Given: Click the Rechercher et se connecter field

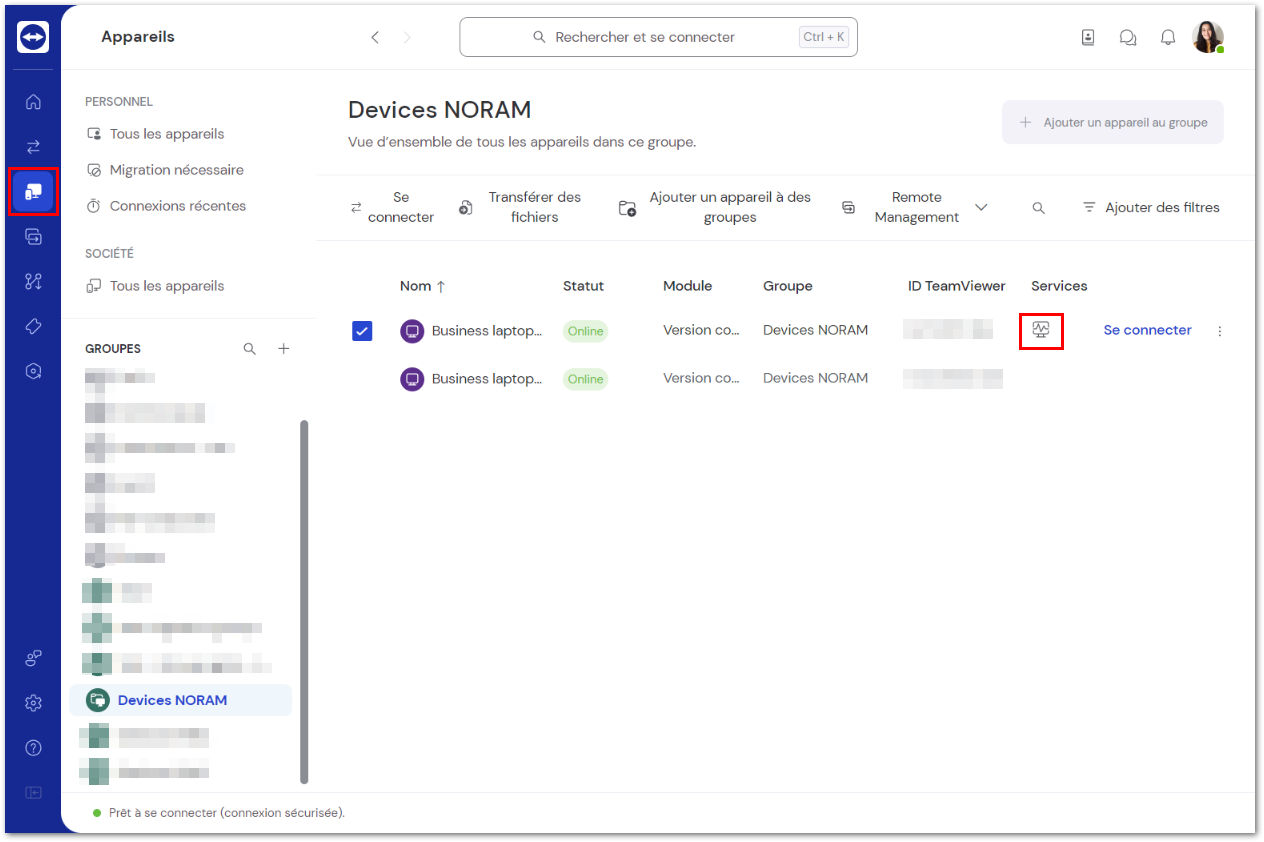Looking at the screenshot, I should click(x=658, y=37).
